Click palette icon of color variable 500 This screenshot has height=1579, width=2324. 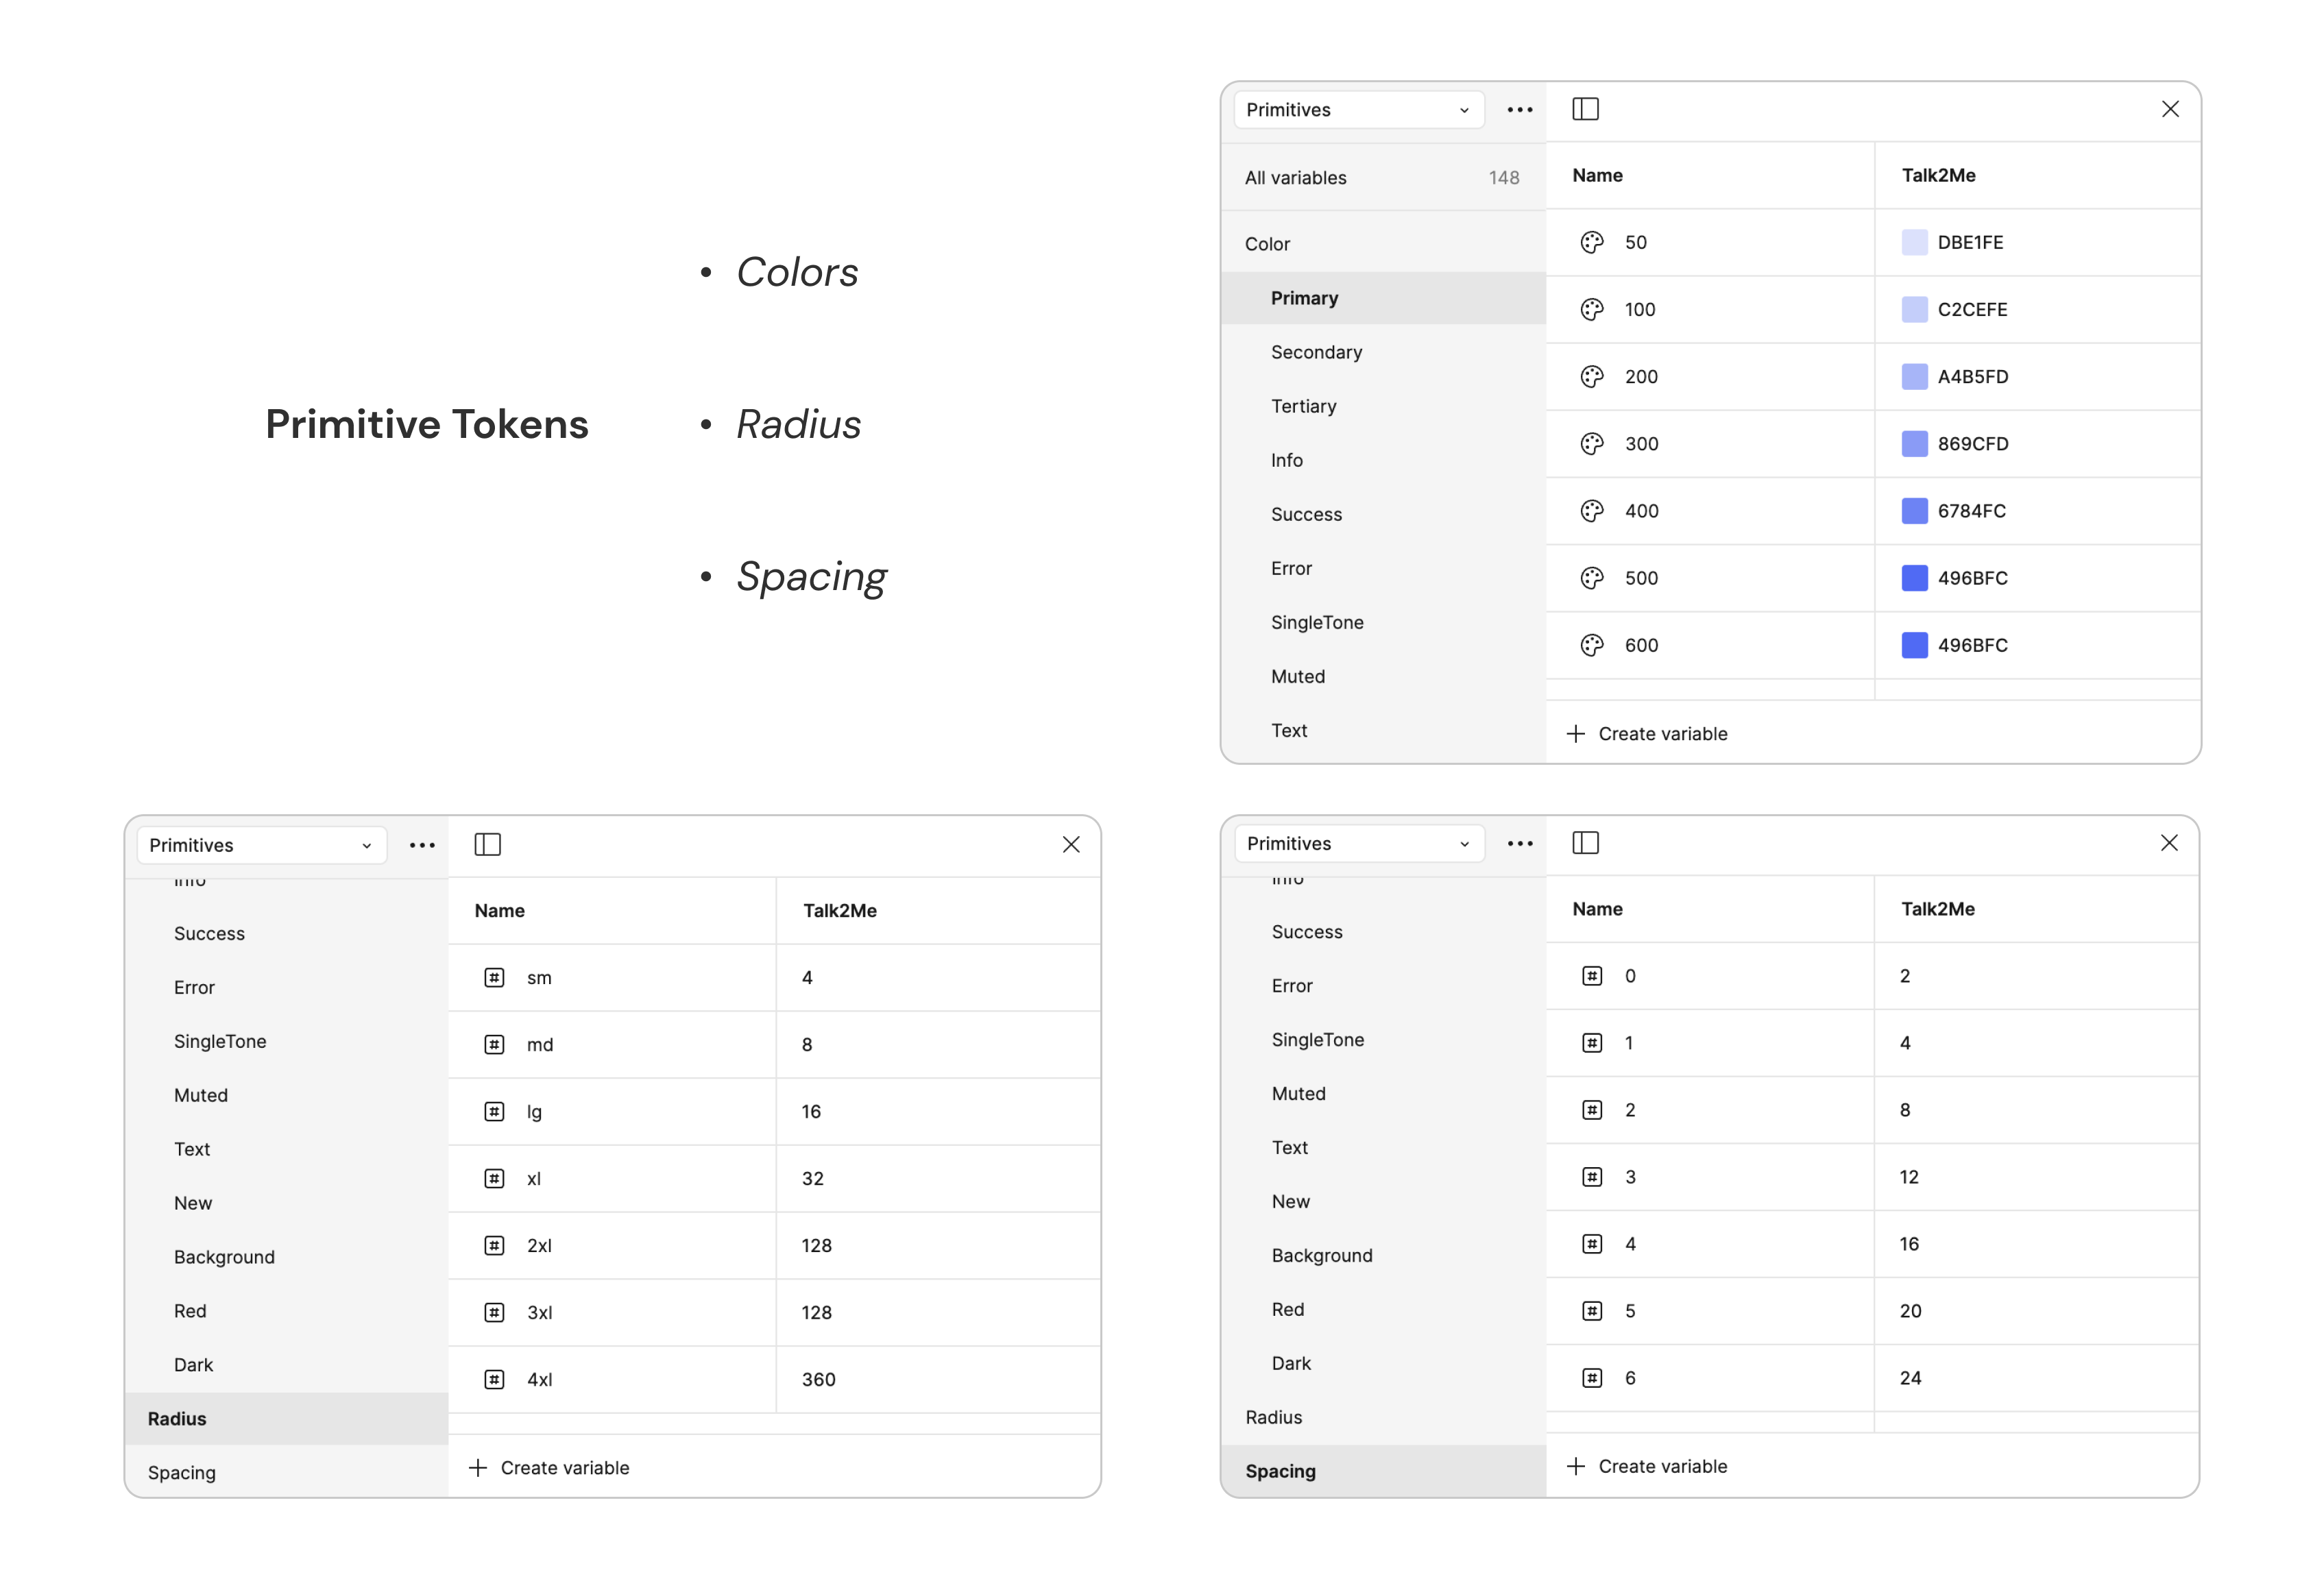click(1591, 577)
